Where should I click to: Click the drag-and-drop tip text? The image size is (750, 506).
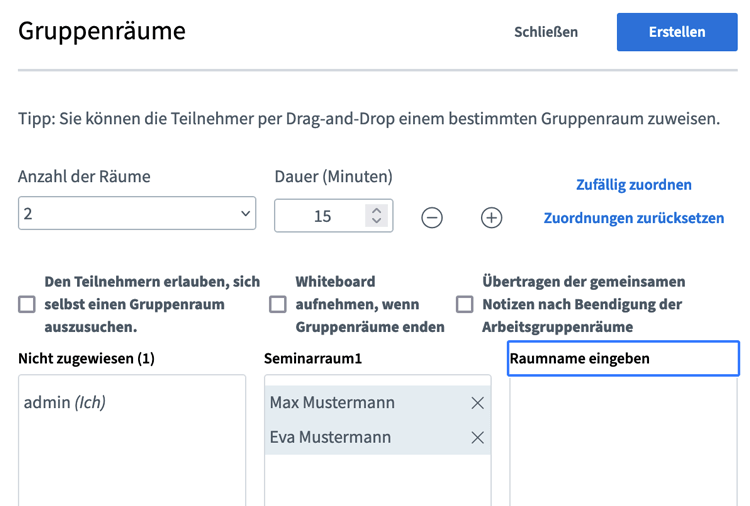pos(369,119)
